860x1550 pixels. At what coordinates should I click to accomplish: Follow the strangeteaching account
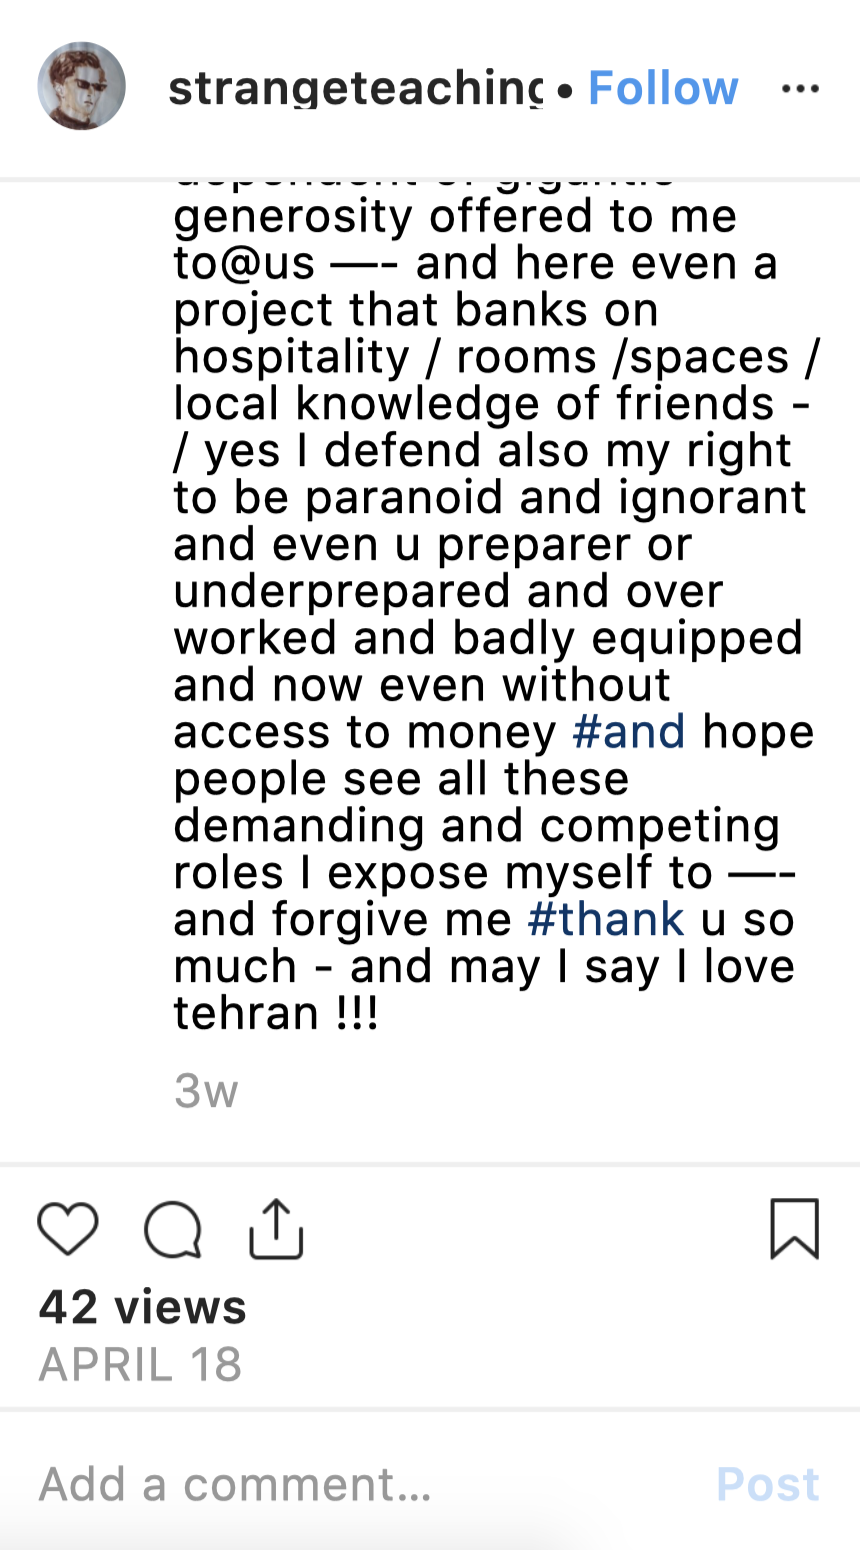pyautogui.click(x=663, y=89)
